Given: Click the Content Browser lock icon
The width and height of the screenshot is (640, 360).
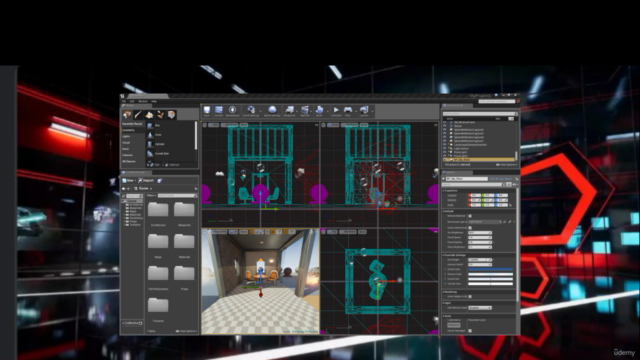Looking at the screenshot, I should (196, 189).
